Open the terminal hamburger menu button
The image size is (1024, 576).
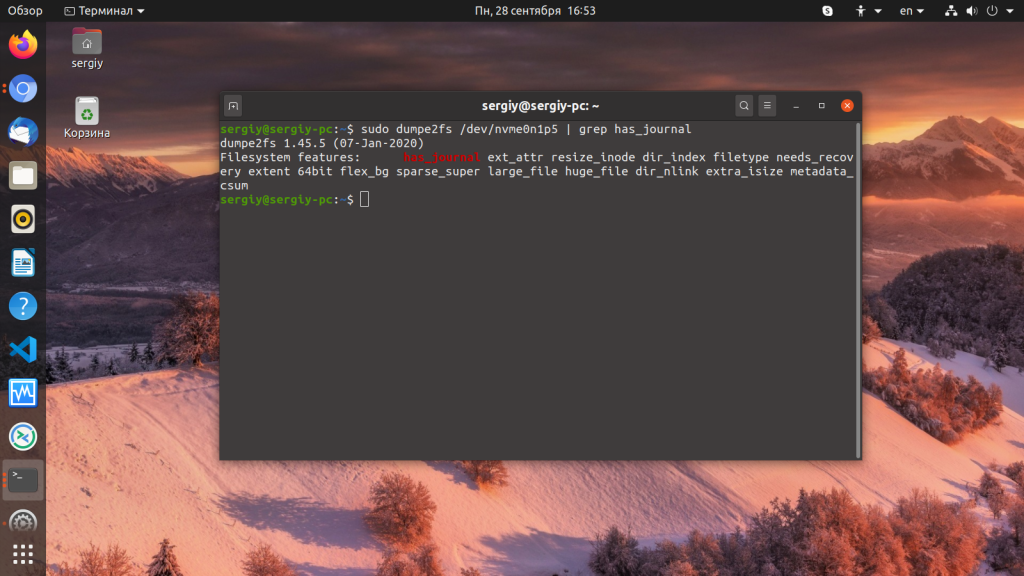pyautogui.click(x=768, y=106)
